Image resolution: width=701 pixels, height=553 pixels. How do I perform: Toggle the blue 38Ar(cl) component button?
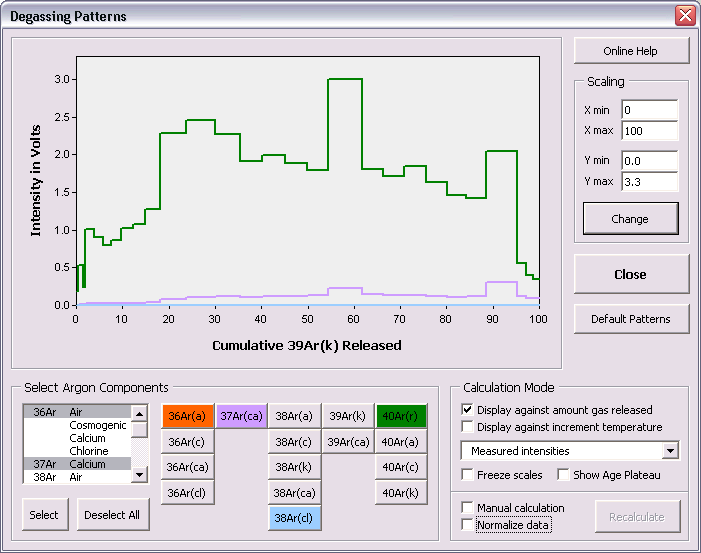(294, 518)
